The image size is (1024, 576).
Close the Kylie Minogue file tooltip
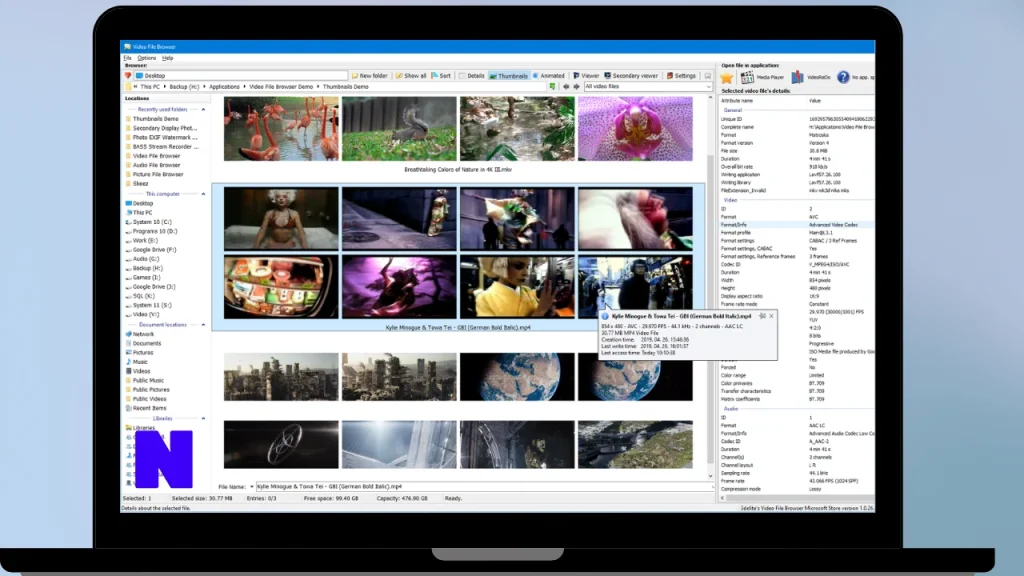click(772, 316)
